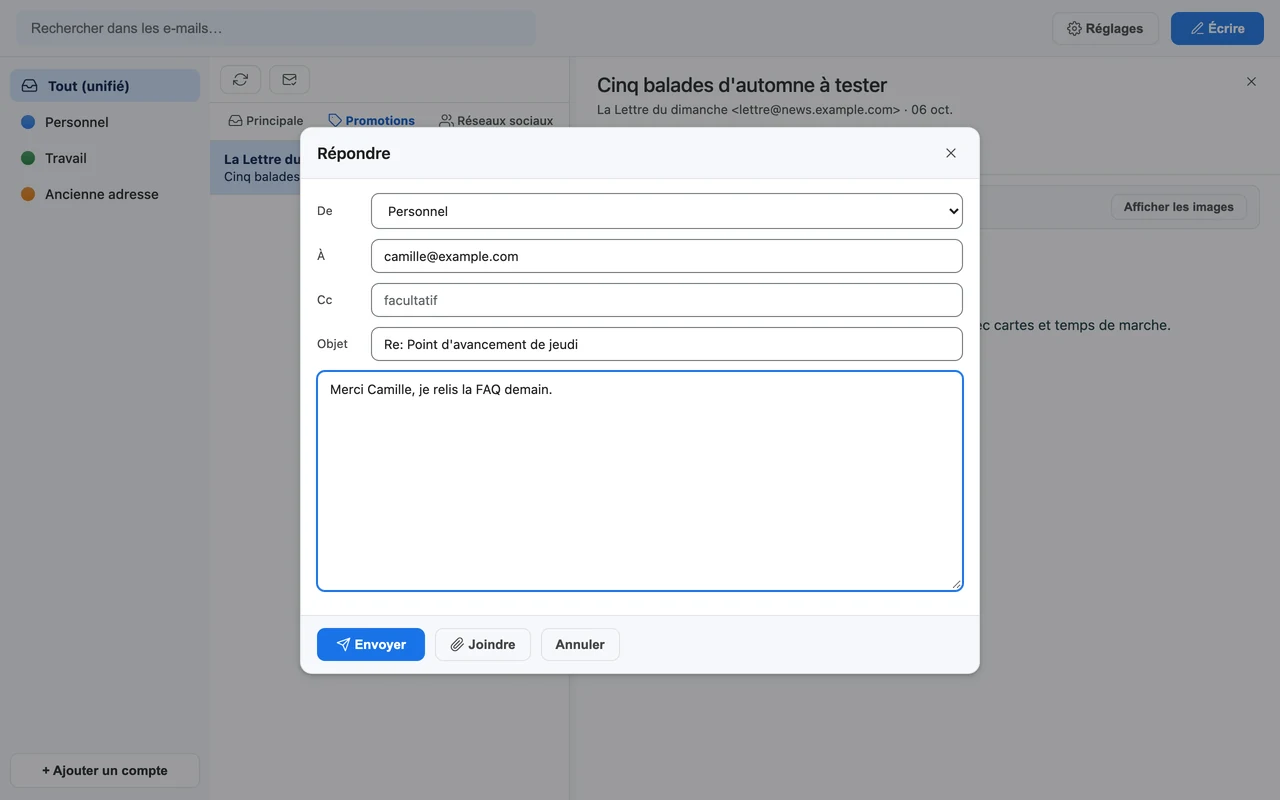Open Réglages settings
The image size is (1280, 800).
[1105, 28]
